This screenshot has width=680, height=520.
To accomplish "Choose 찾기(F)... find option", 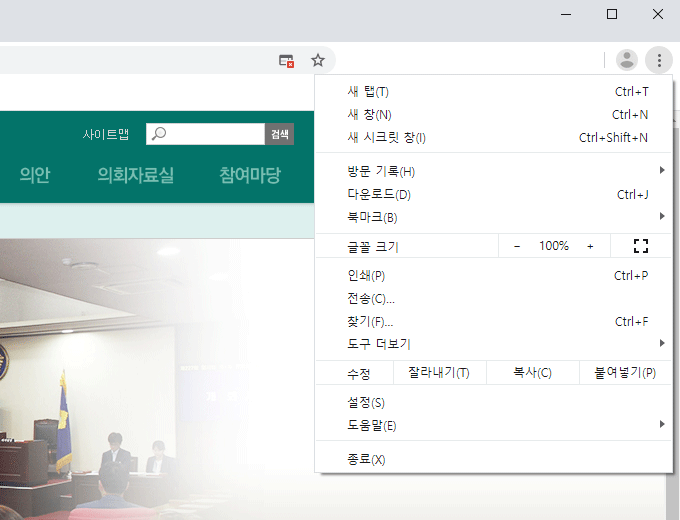I will coord(494,321).
